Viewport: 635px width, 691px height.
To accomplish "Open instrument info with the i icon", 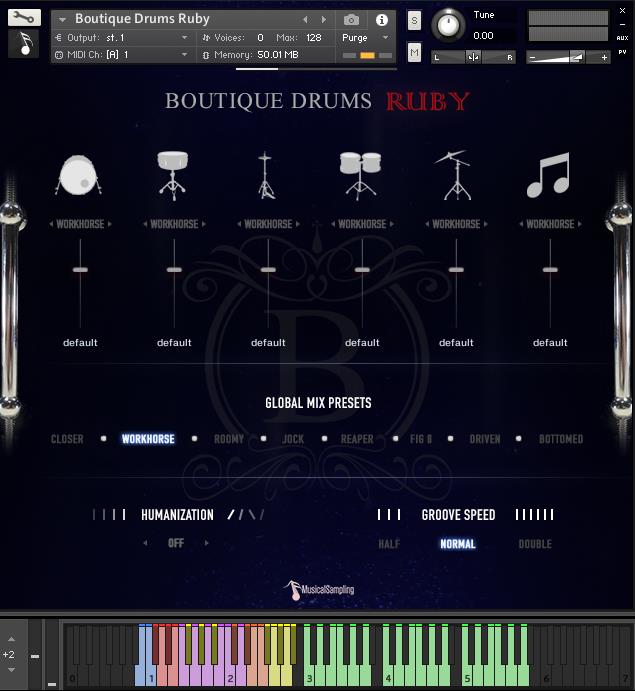I will pos(382,20).
